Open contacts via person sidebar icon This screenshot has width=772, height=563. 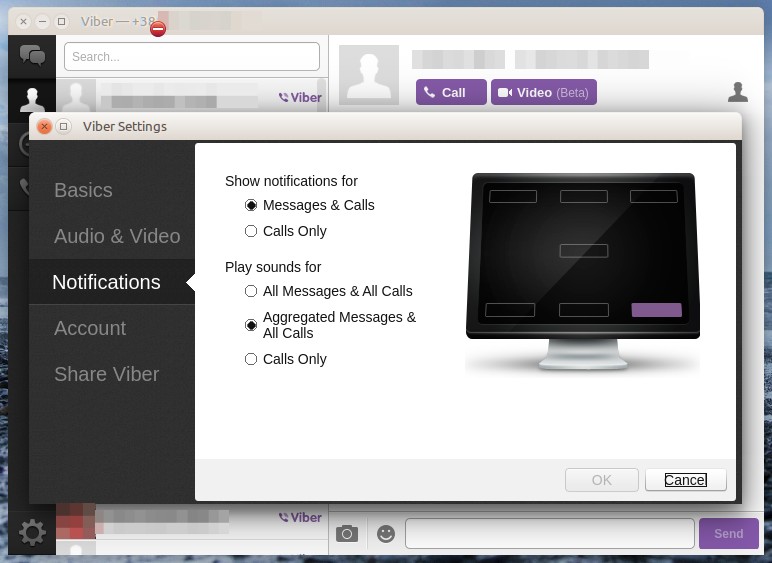[32, 100]
